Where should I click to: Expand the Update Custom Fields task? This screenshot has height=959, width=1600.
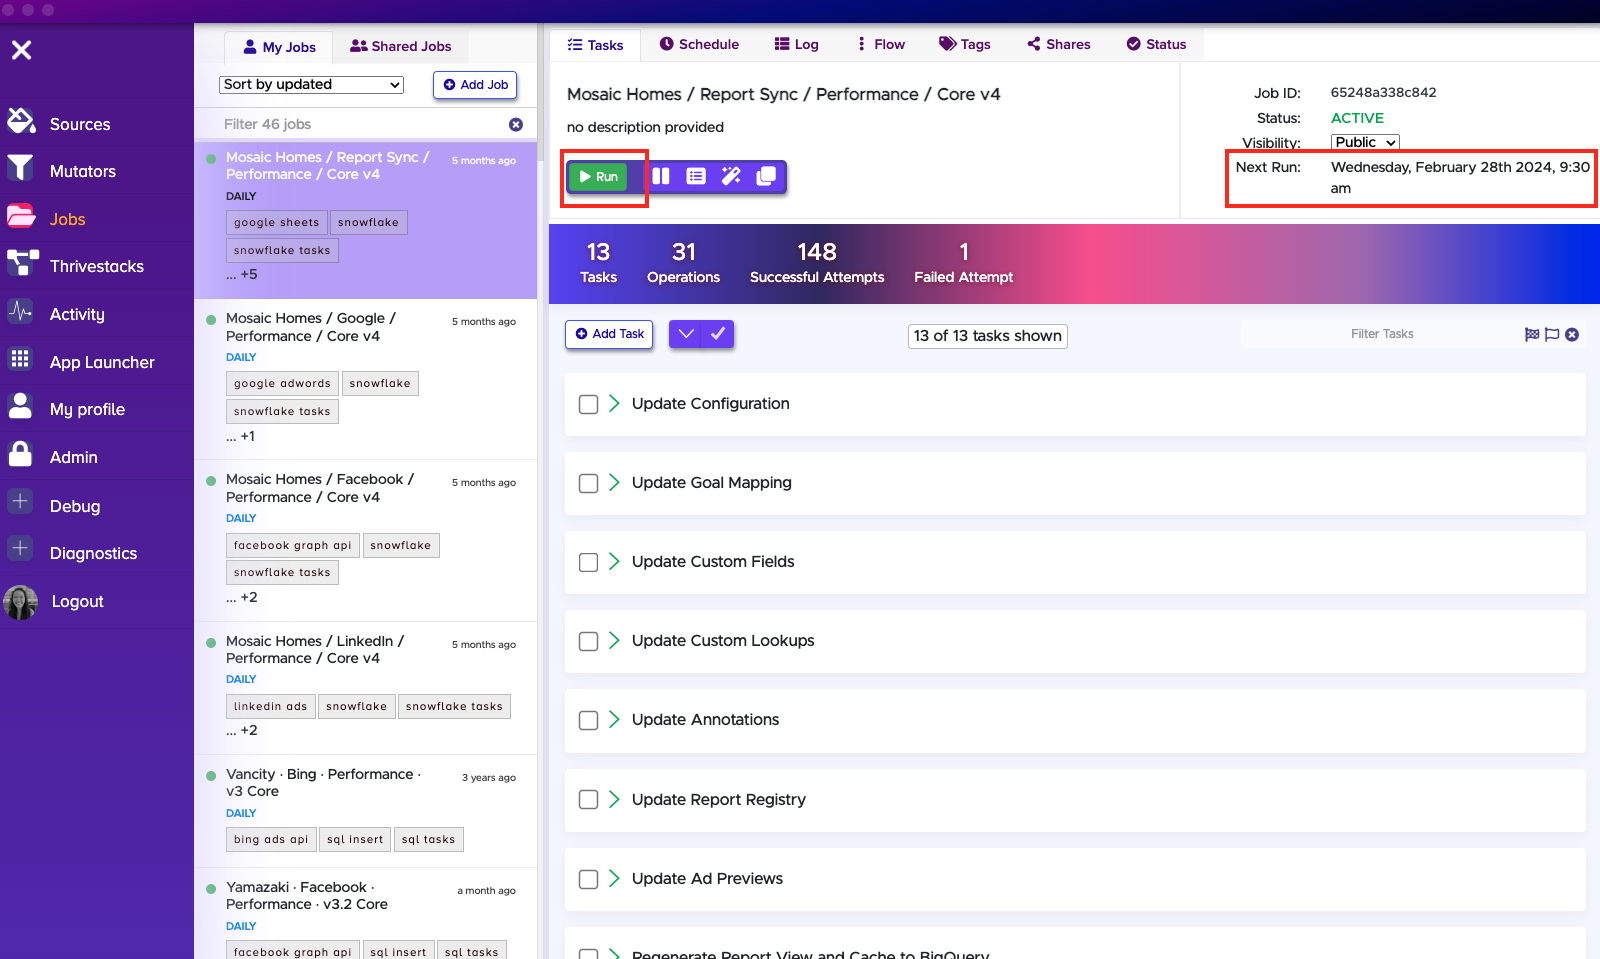click(x=614, y=562)
